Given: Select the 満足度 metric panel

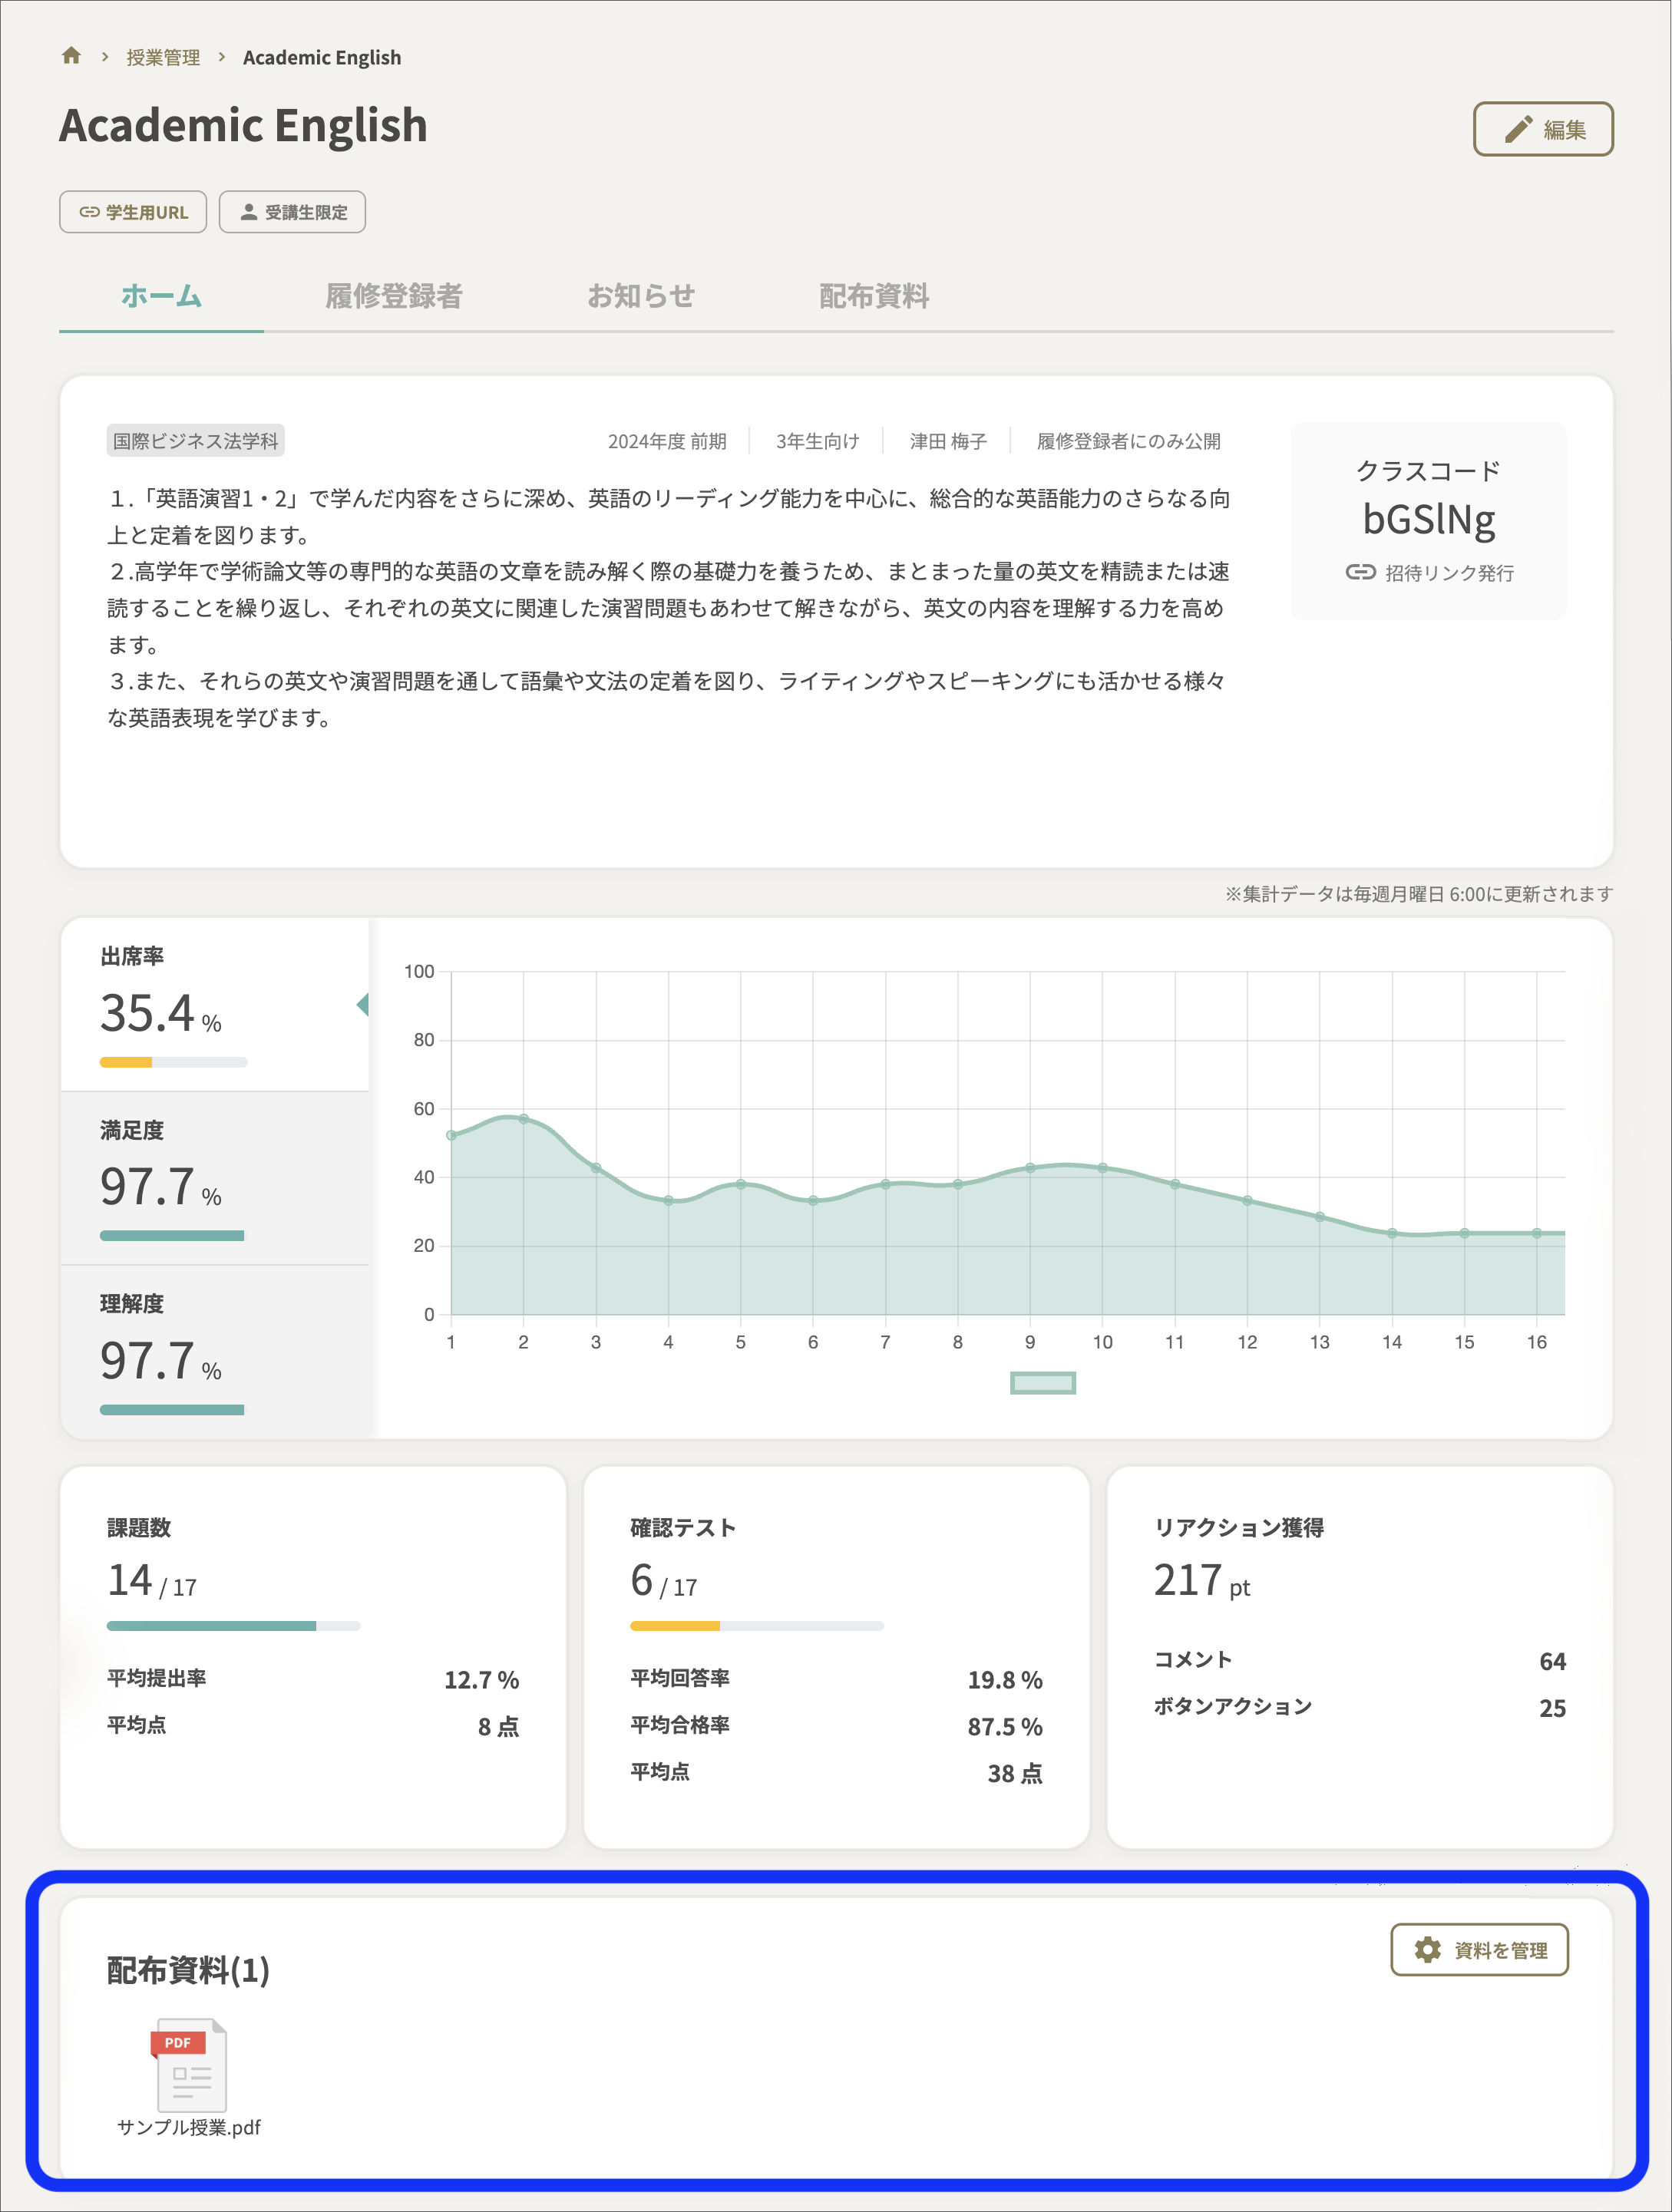Looking at the screenshot, I should click(x=214, y=1178).
